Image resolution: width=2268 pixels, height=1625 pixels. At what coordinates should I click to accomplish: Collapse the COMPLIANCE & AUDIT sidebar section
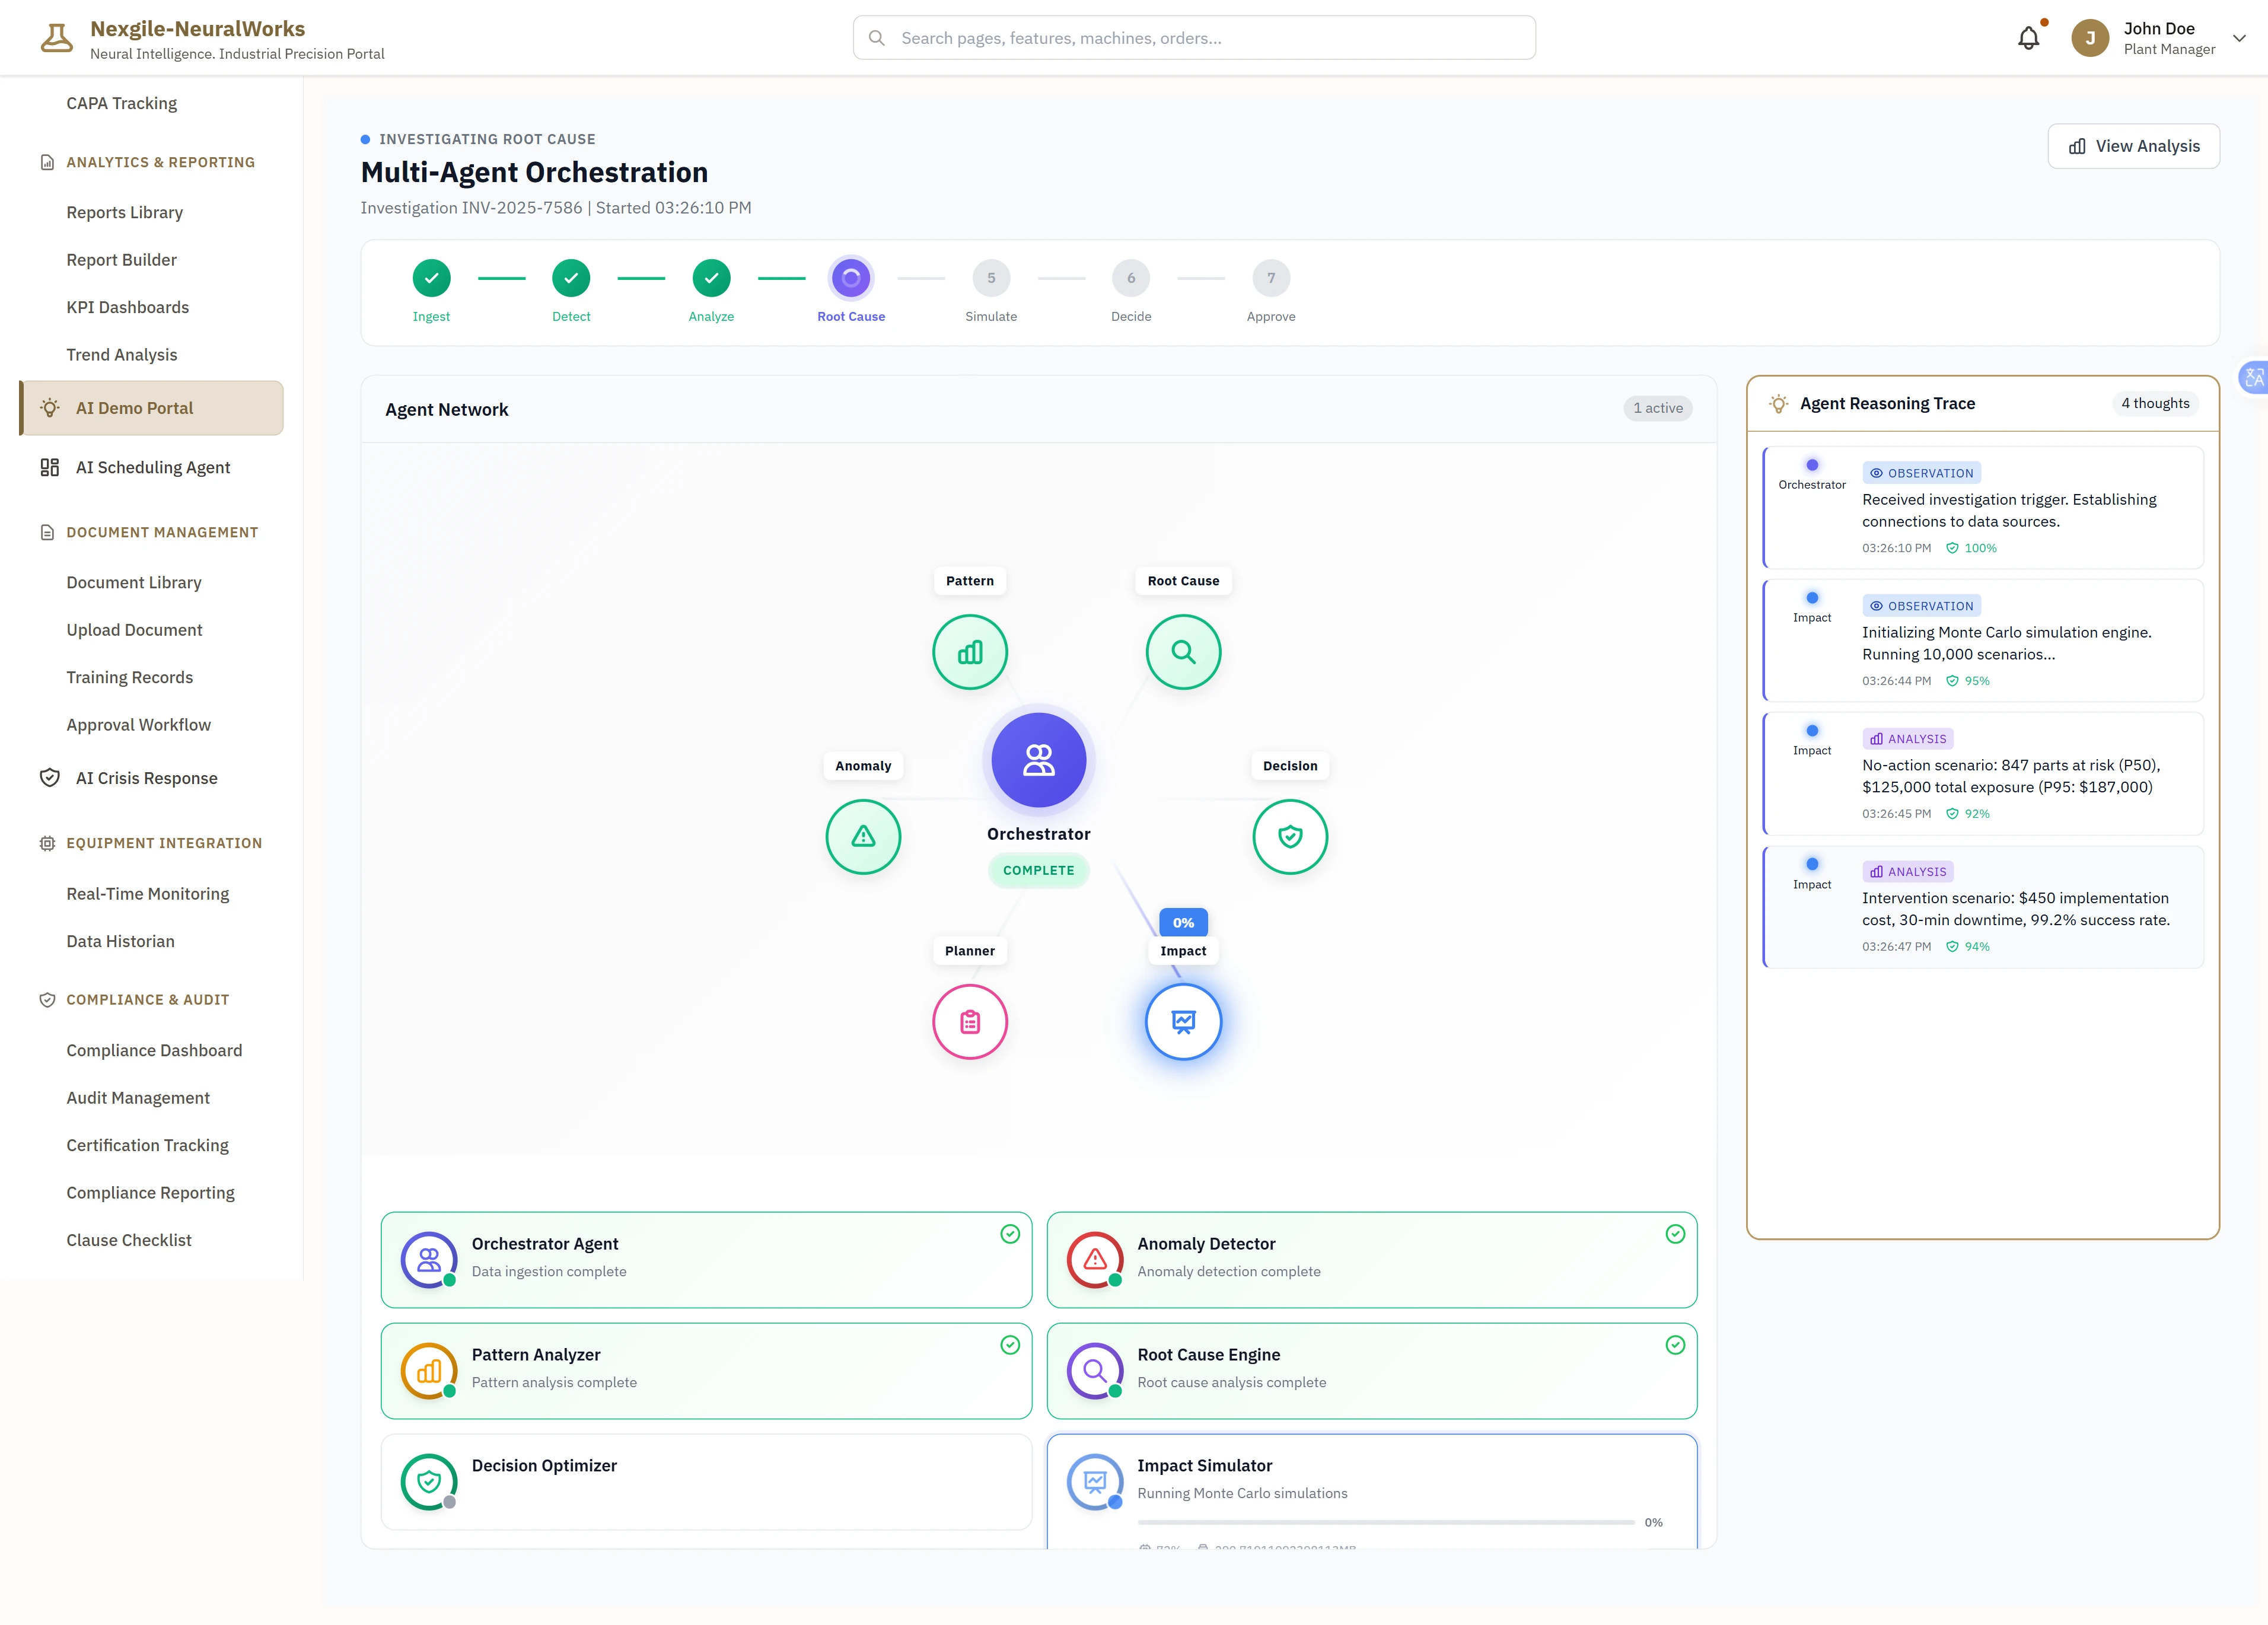147,999
